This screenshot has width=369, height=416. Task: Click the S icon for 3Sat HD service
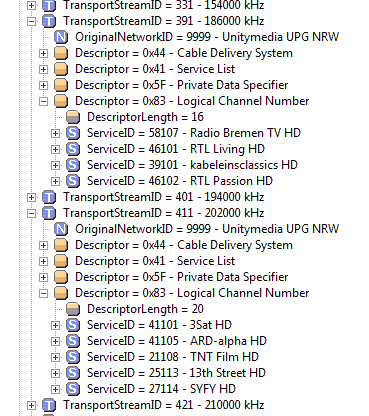(73, 325)
